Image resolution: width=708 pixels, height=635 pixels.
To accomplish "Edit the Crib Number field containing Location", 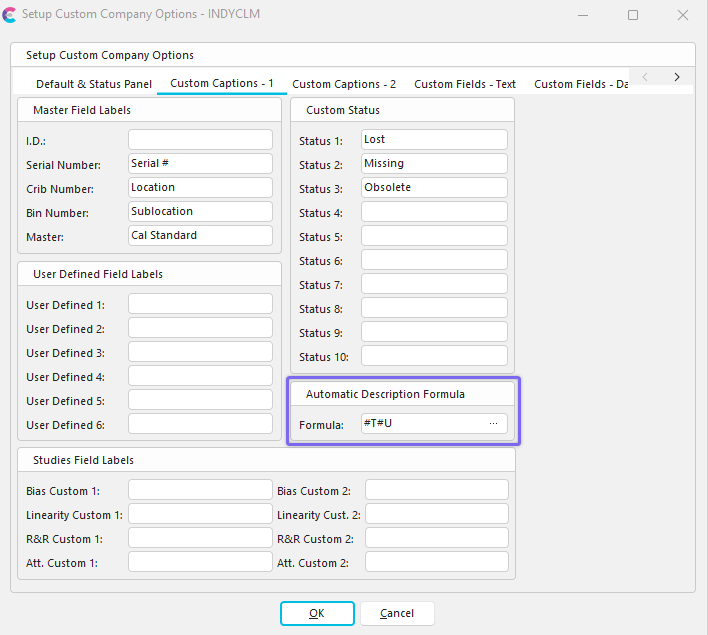I will [200, 188].
